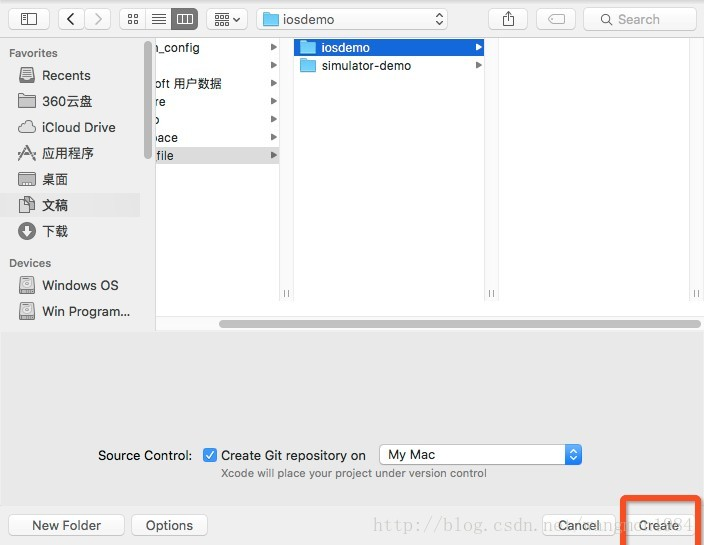Select the _config row

(x=217, y=48)
